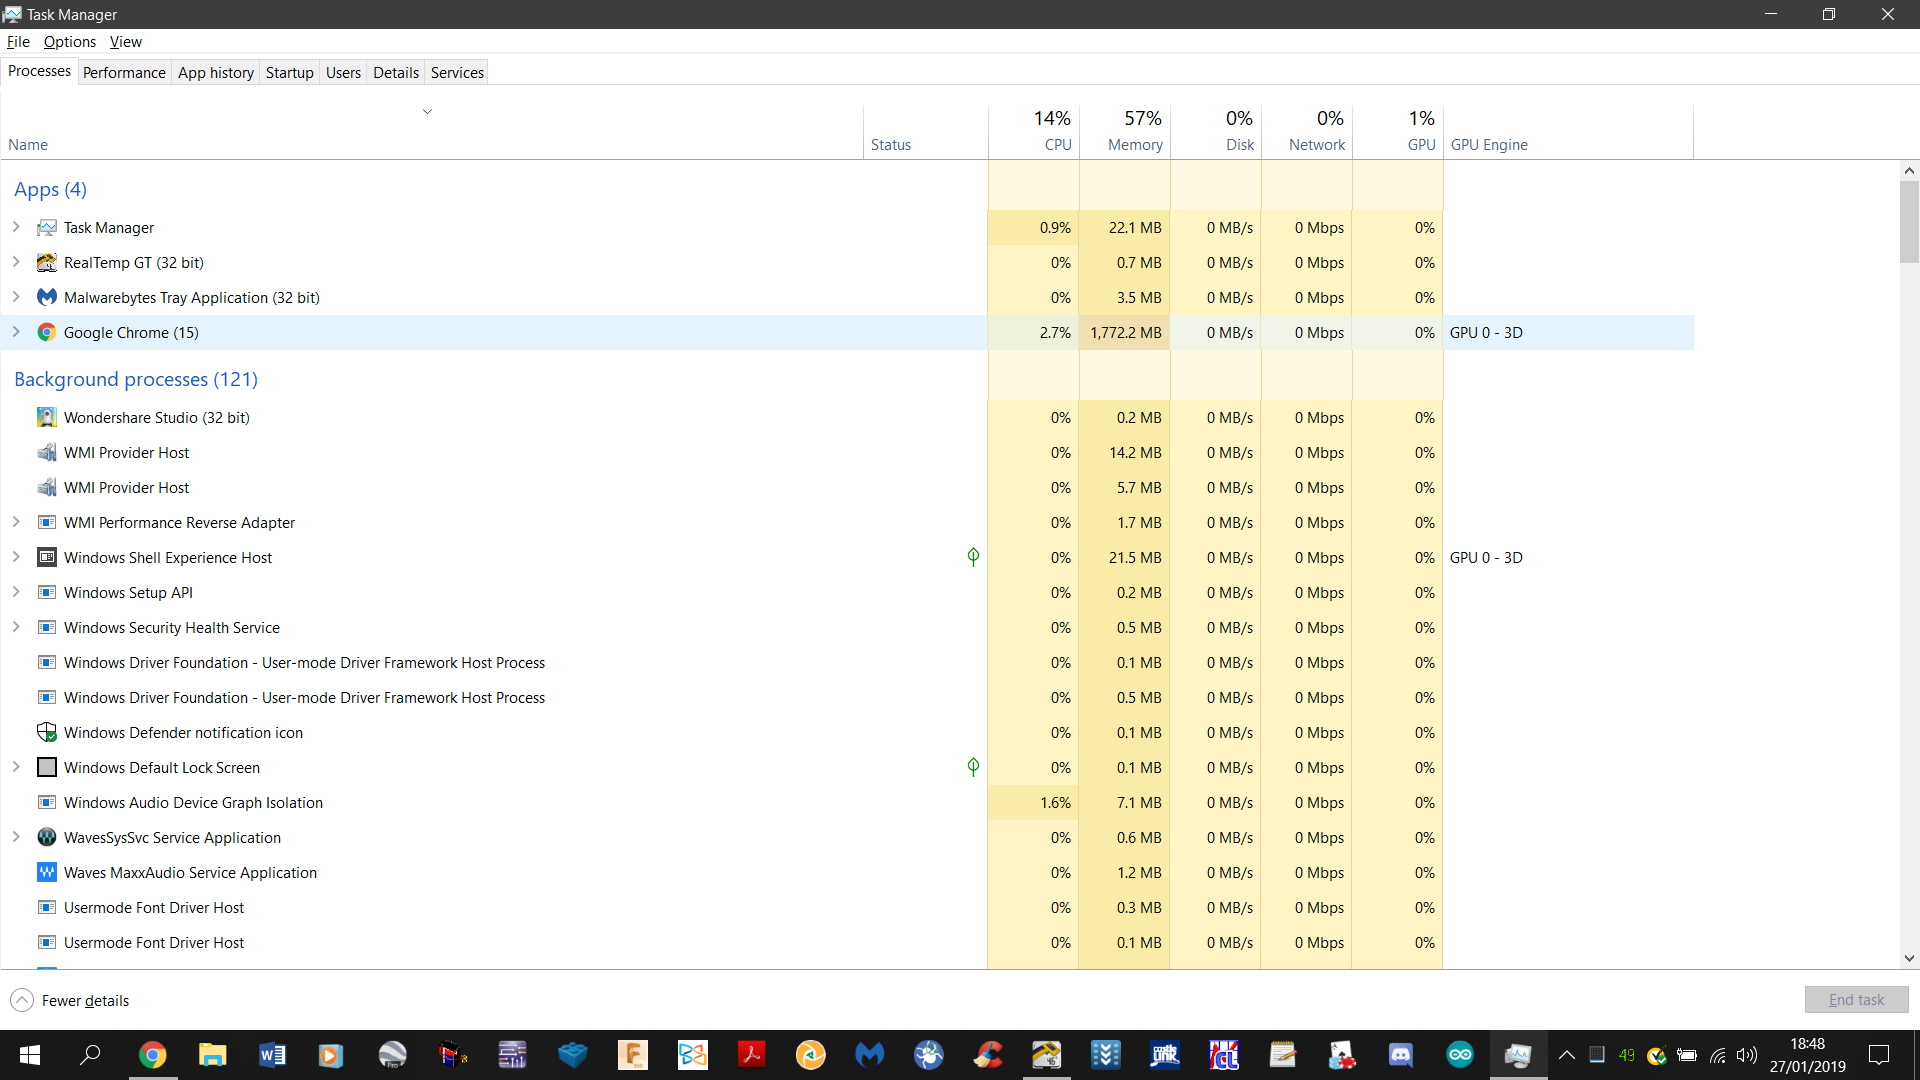Expand the RealTemp GT process group
This screenshot has width=1920, height=1080.
pos(16,262)
